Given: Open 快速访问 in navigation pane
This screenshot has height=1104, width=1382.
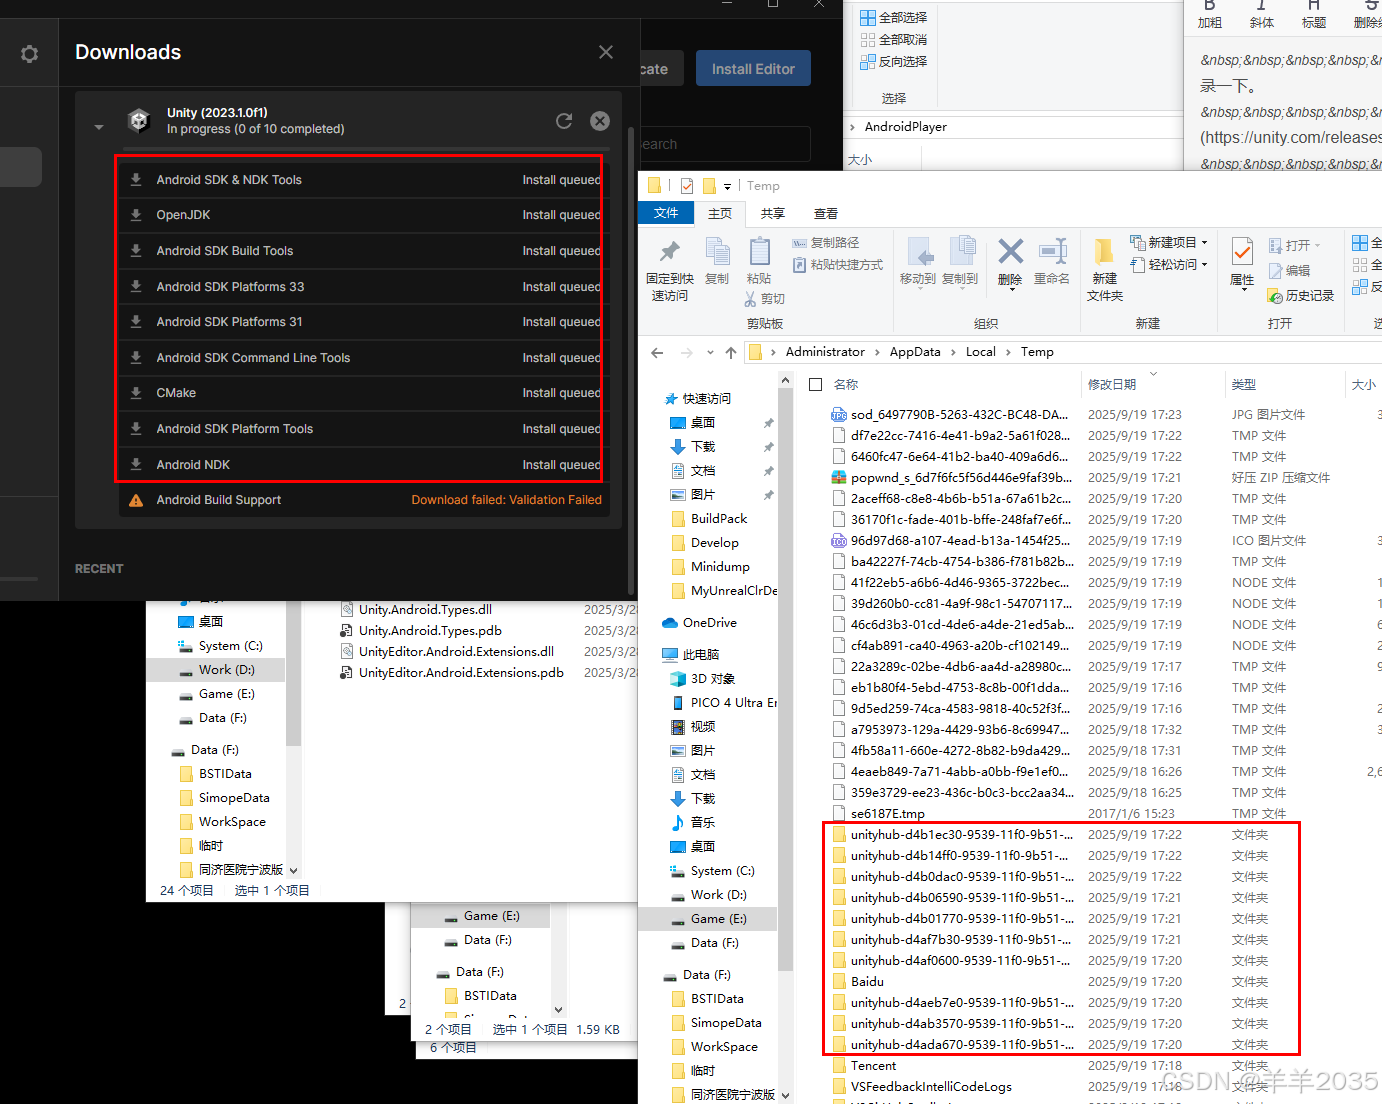Looking at the screenshot, I should (x=706, y=399).
